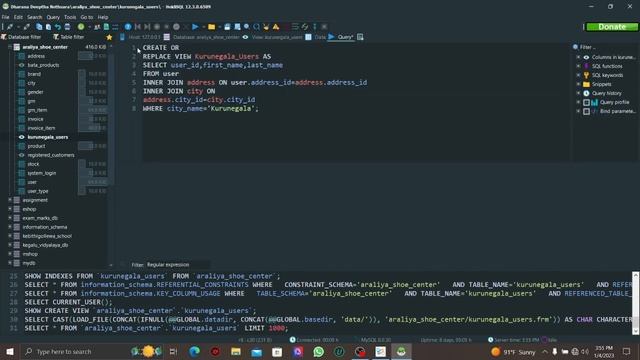640x360 pixels.
Task: Expand the assignment database node
Action: click(10, 200)
